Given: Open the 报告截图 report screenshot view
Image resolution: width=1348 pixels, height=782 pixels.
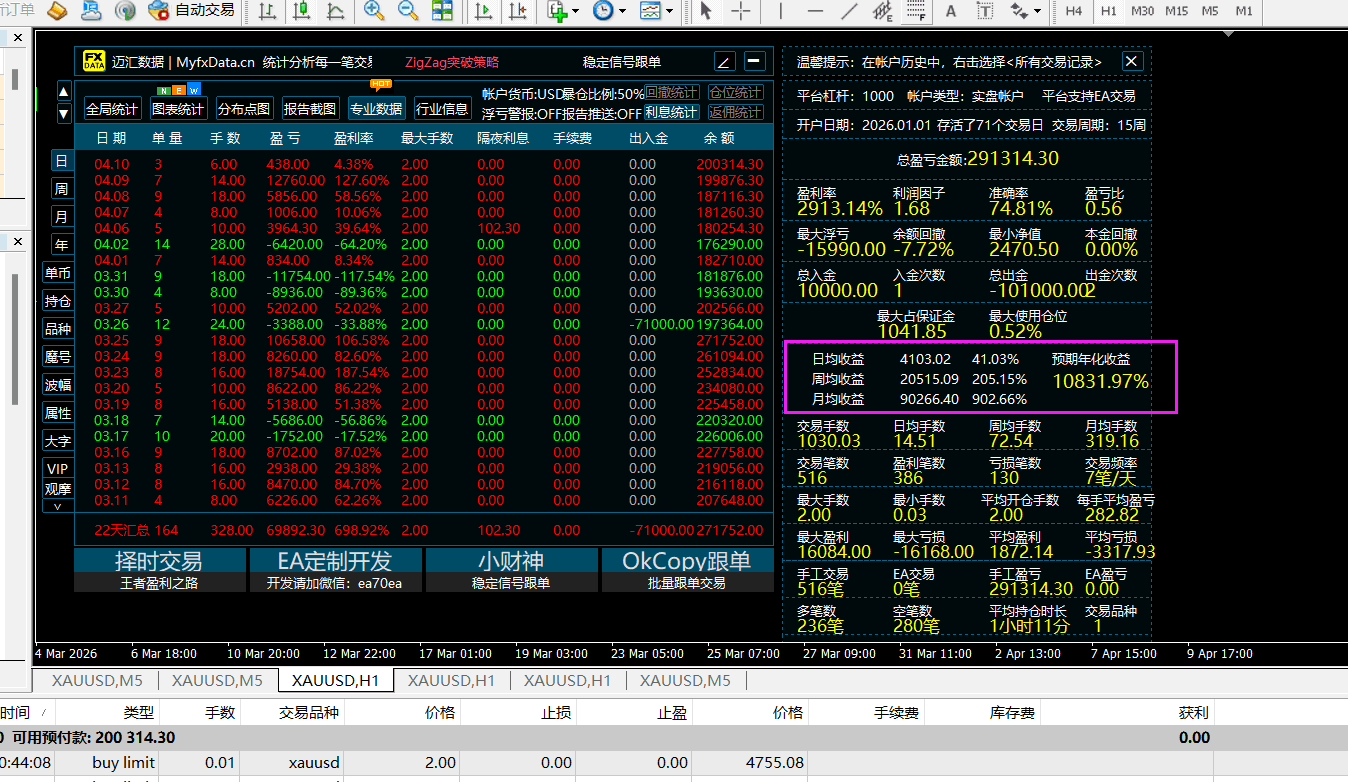Looking at the screenshot, I should tap(310, 109).
